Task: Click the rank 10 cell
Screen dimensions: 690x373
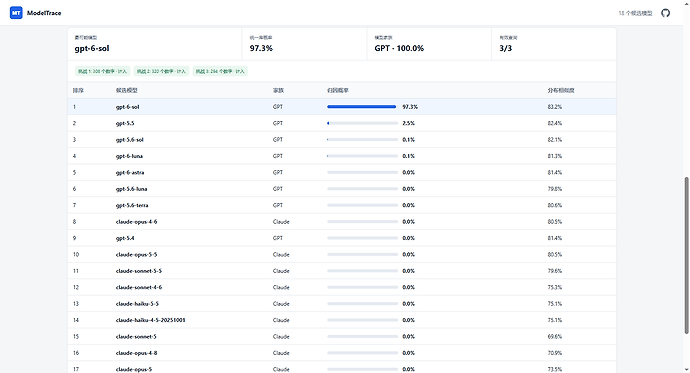Action: pos(76,255)
